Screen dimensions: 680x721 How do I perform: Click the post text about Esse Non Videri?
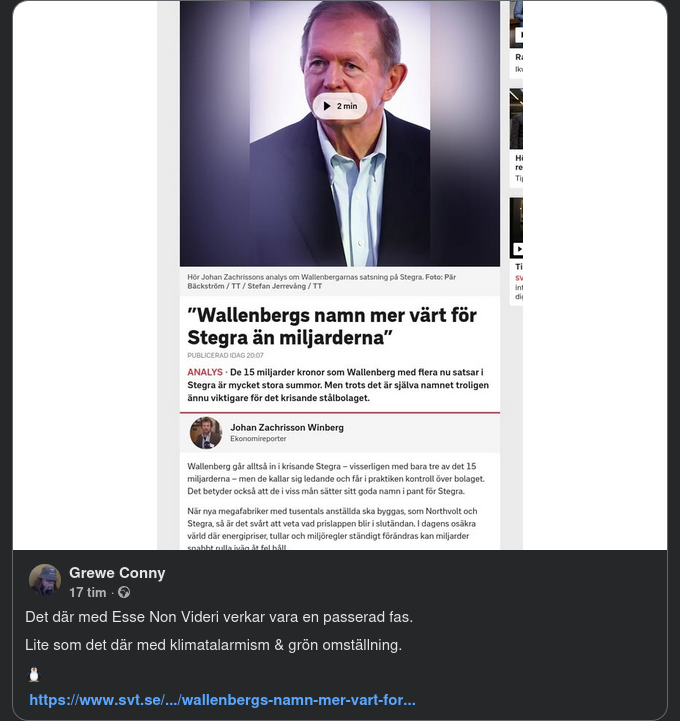(x=219, y=617)
